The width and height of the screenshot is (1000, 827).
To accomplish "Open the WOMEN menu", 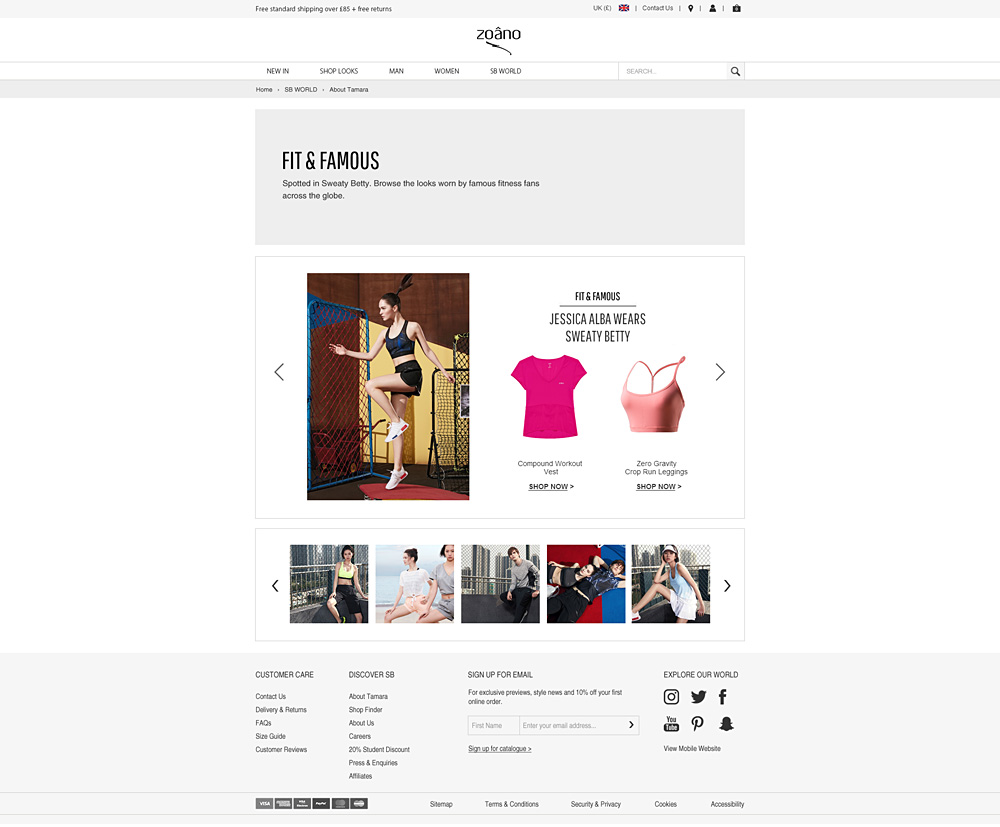I will click(446, 71).
